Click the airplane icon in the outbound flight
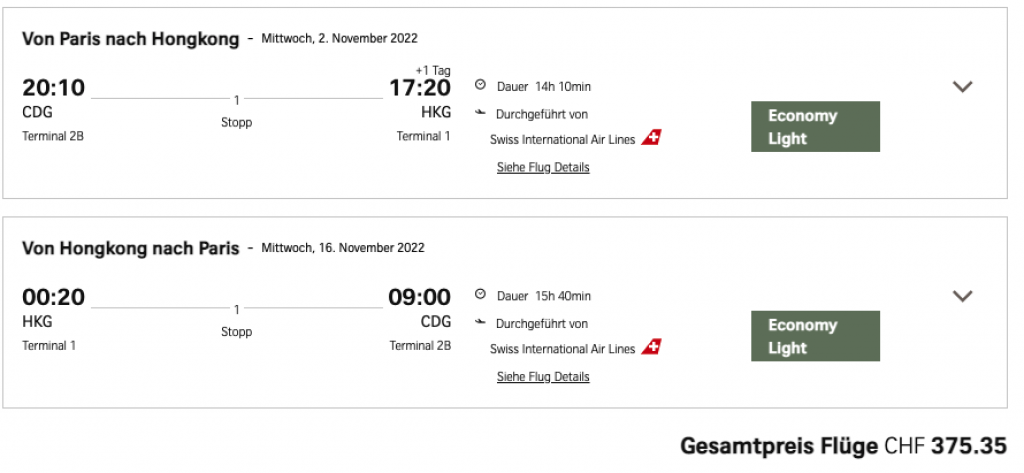This screenshot has width=1024, height=473. pos(480,114)
